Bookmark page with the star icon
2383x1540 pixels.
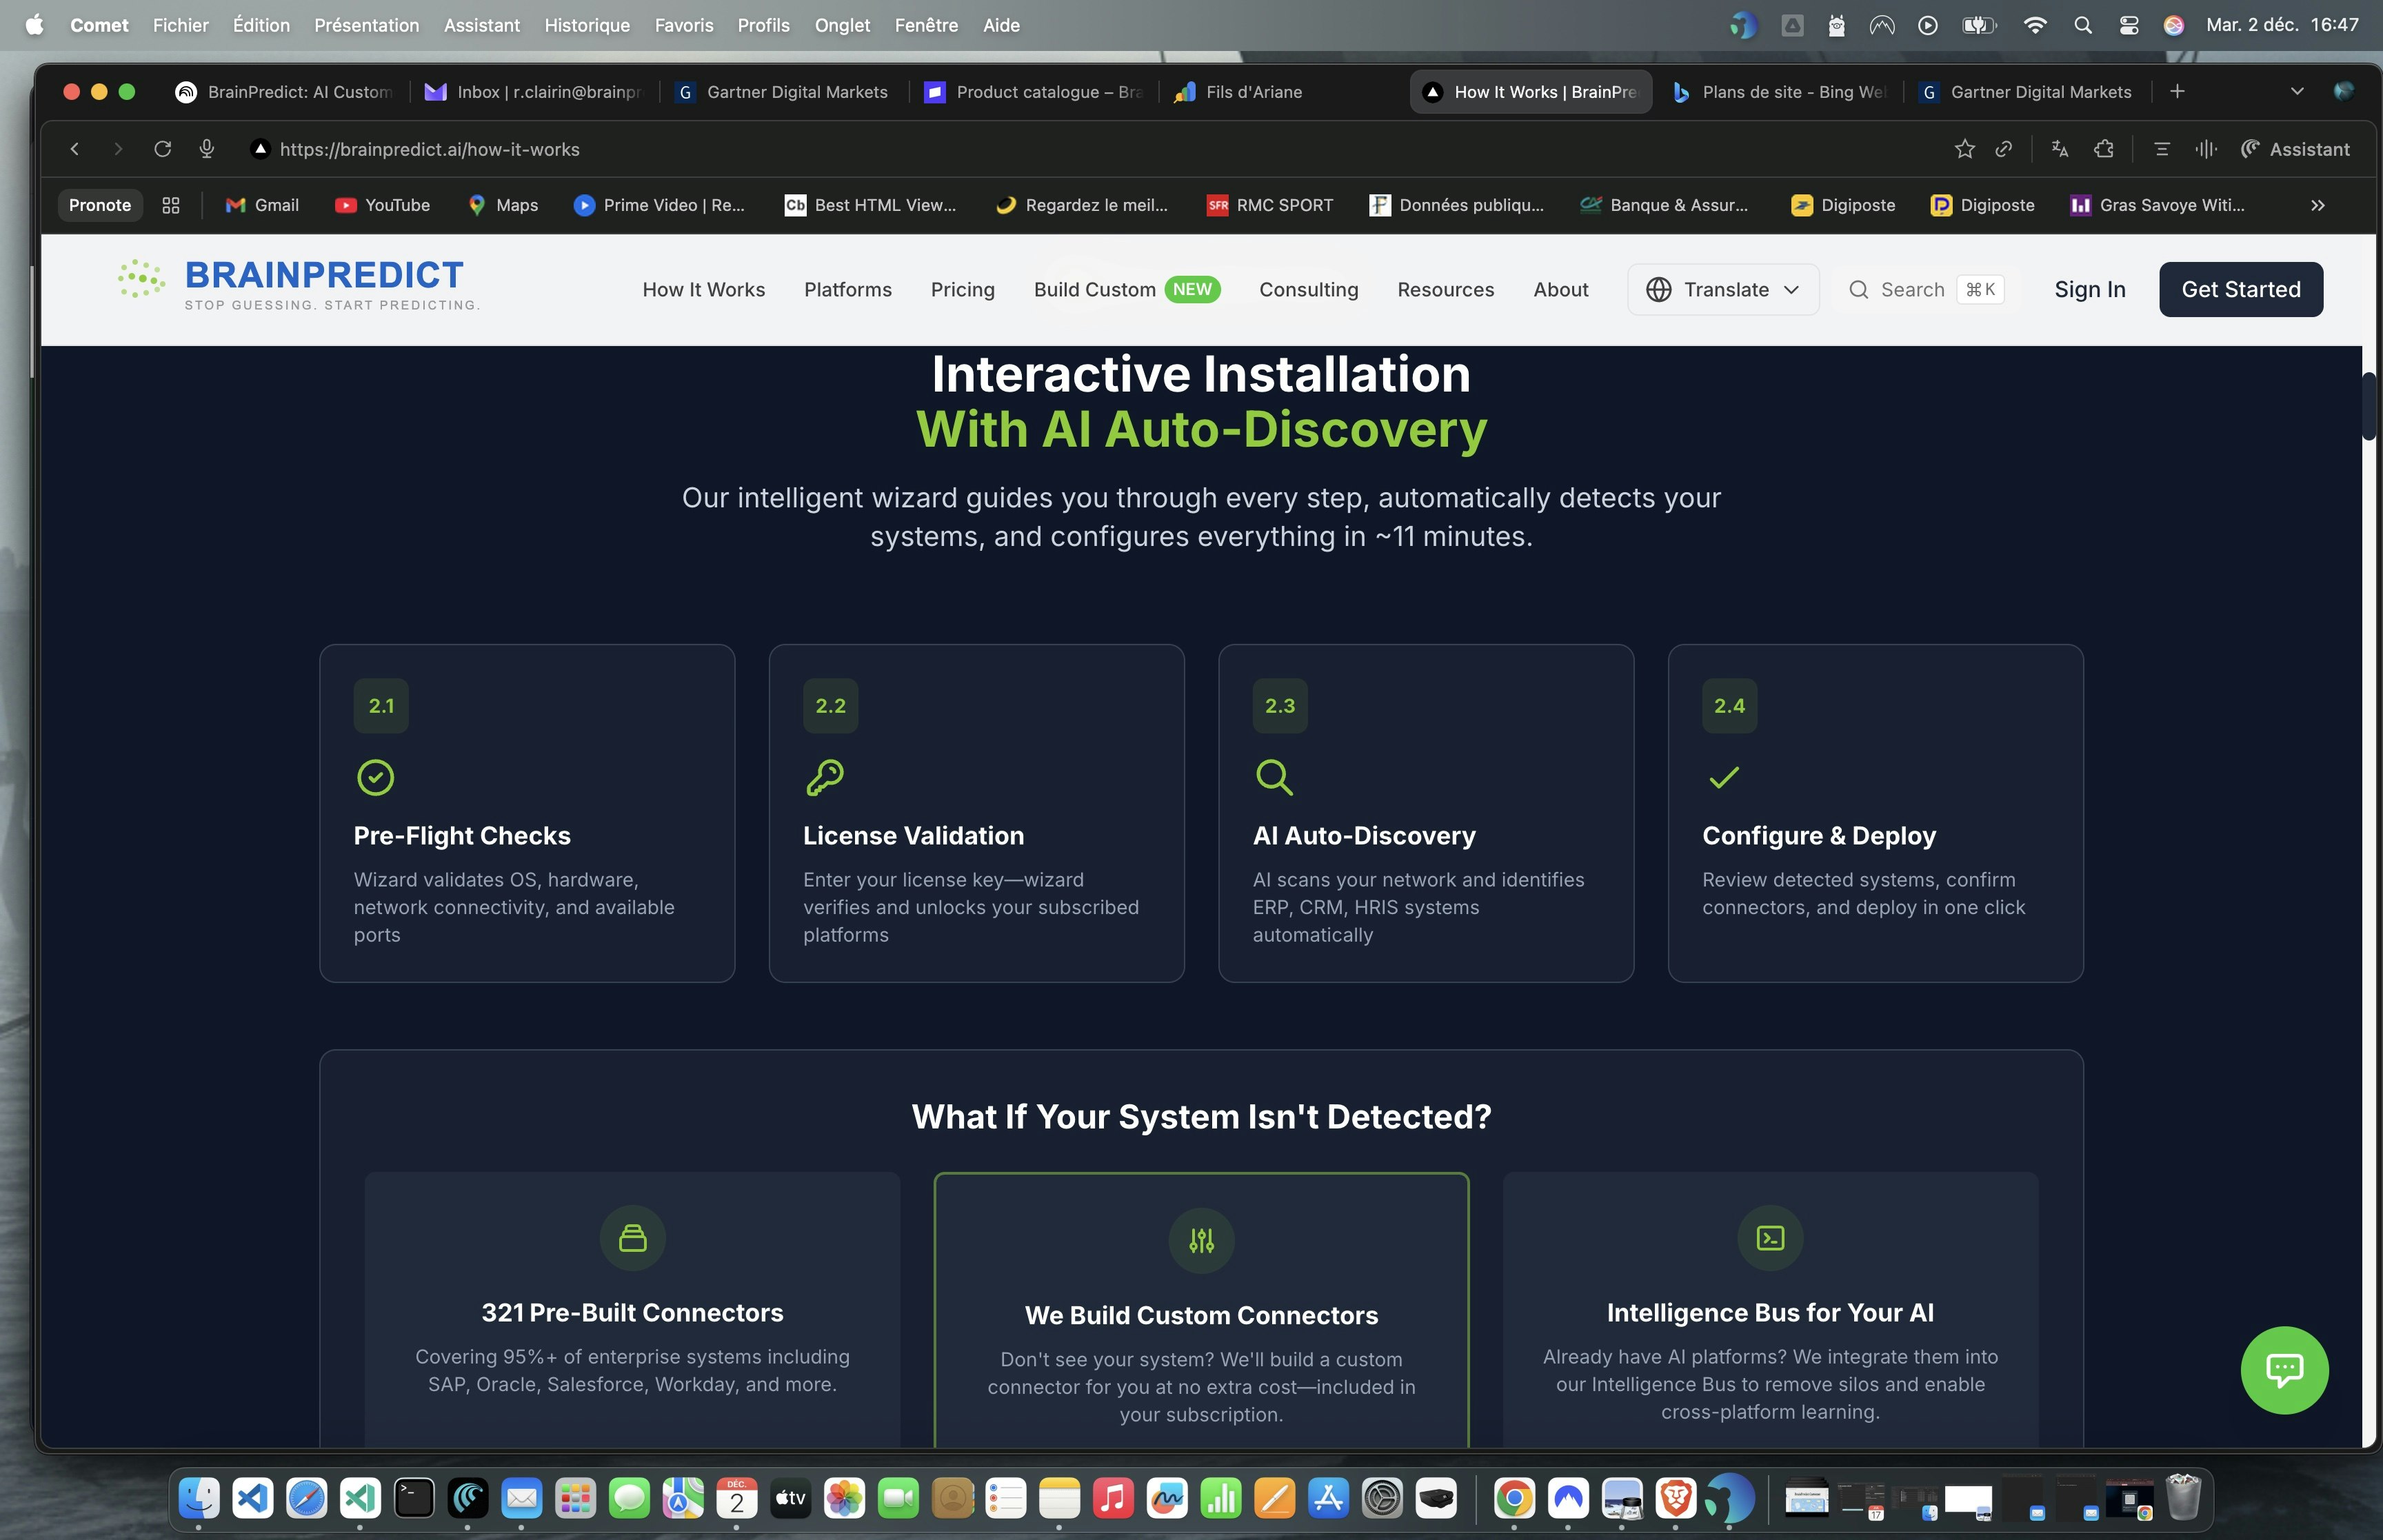point(1964,149)
